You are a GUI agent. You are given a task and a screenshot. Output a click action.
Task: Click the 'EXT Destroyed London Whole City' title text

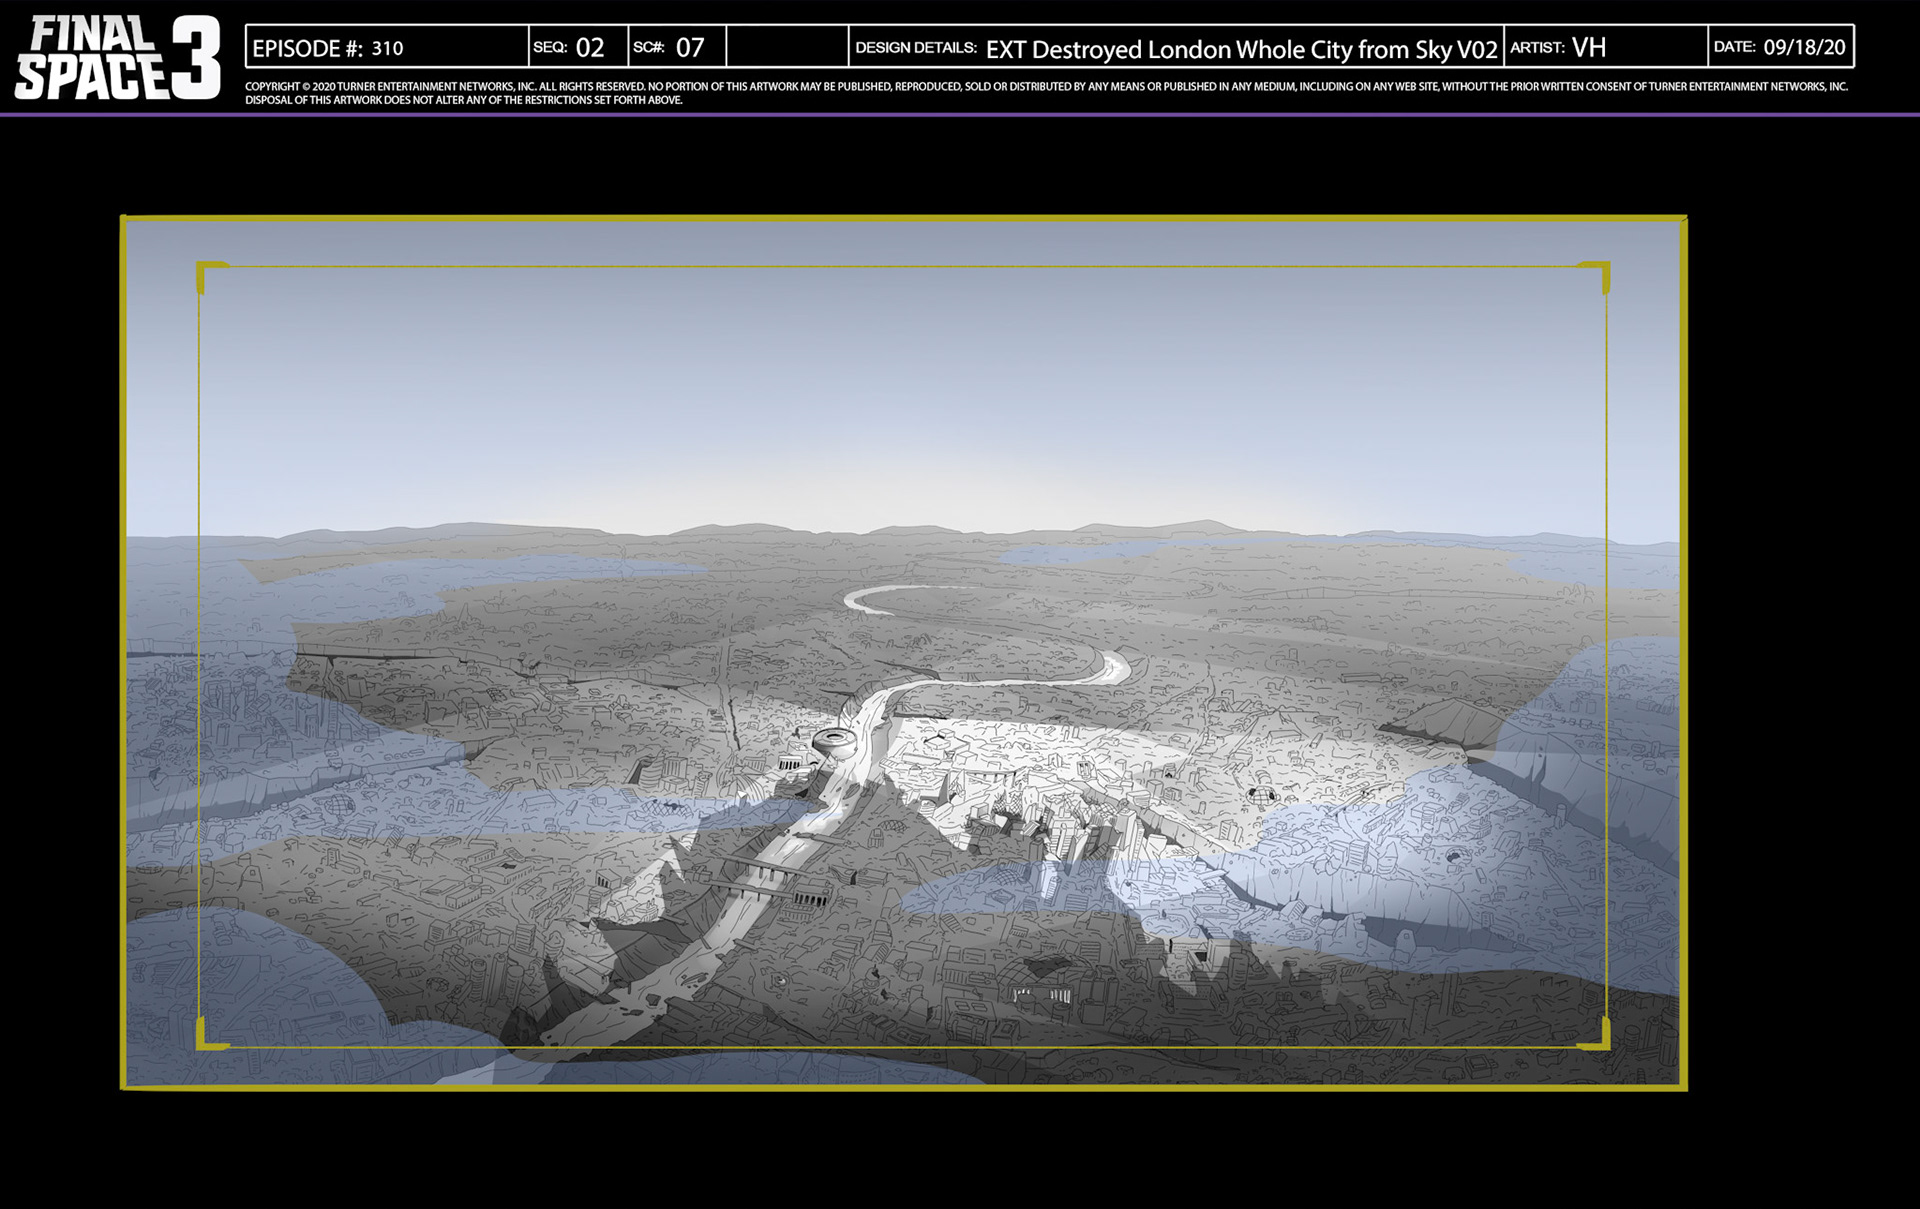pyautogui.click(x=1240, y=49)
